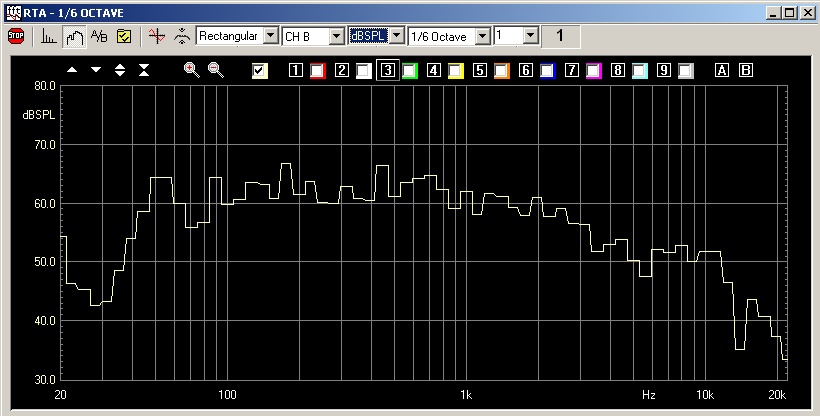Click the A/B compare toolbar icon
The width and height of the screenshot is (820, 416).
tap(99, 36)
